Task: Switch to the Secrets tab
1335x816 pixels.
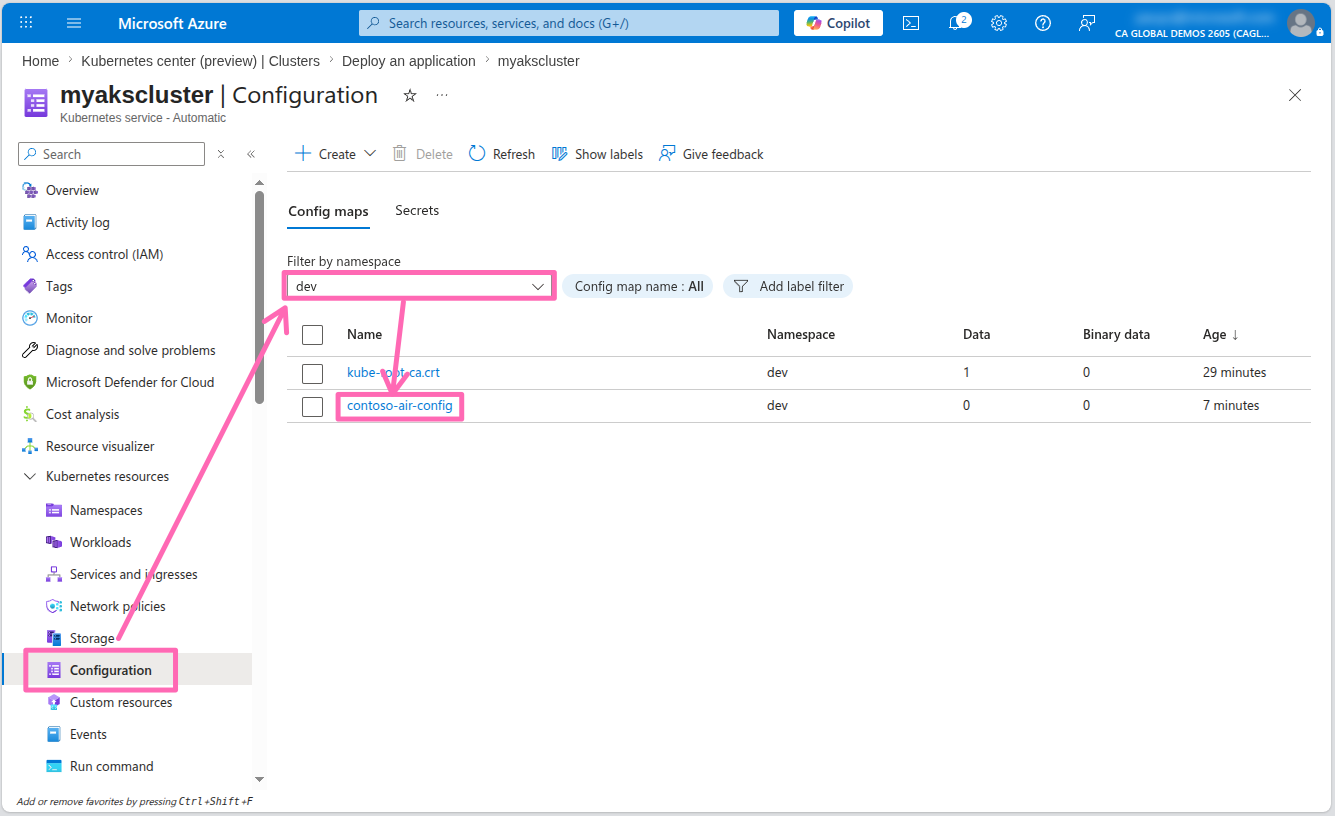Action: [x=417, y=210]
